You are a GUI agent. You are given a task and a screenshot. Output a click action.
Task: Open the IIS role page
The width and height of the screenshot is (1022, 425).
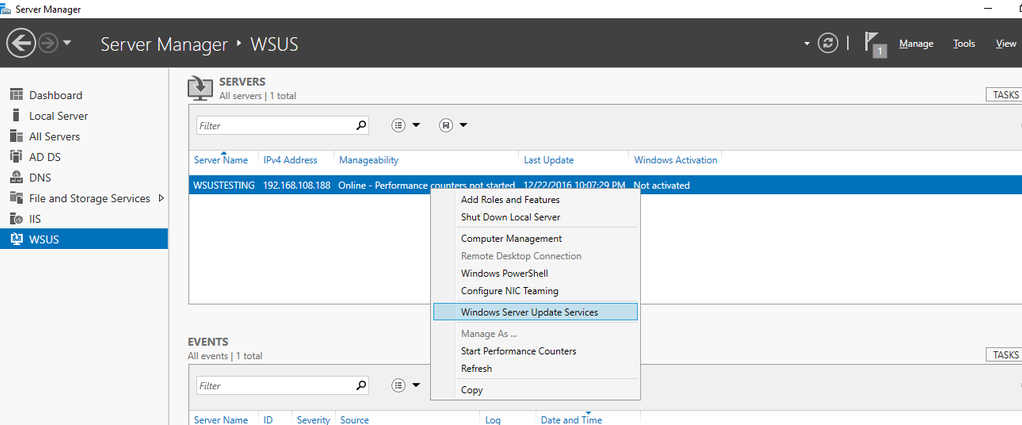[x=83, y=219]
